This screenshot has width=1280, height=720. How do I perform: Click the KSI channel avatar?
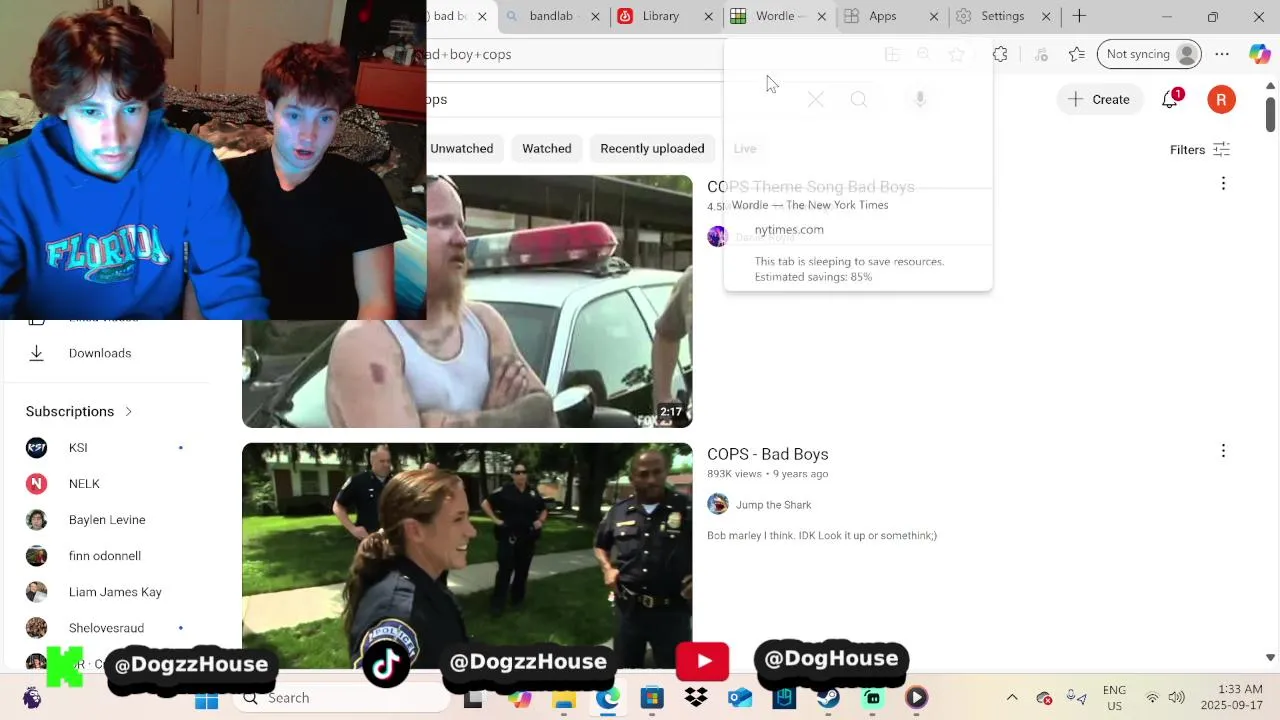tap(36, 448)
